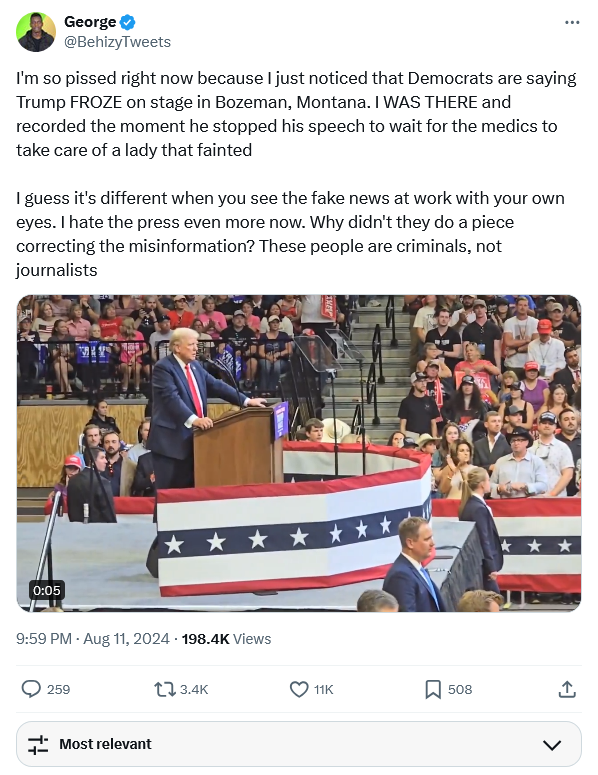Open the three-dot more options menu

572,22
